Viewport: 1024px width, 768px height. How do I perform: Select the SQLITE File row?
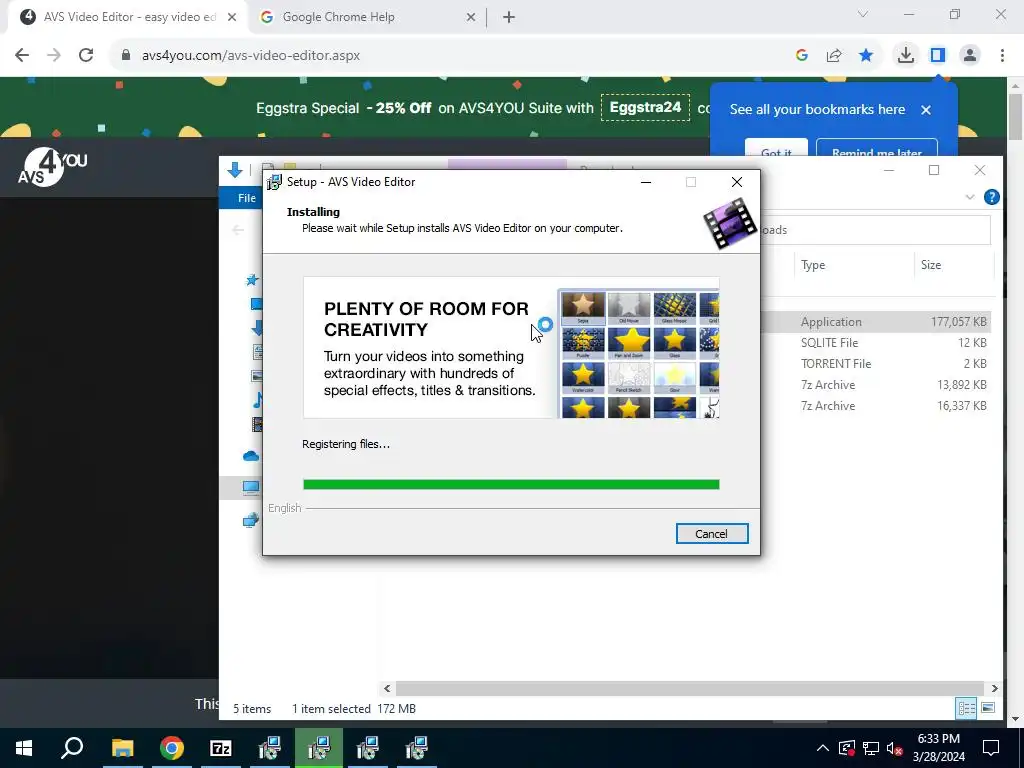(875, 343)
